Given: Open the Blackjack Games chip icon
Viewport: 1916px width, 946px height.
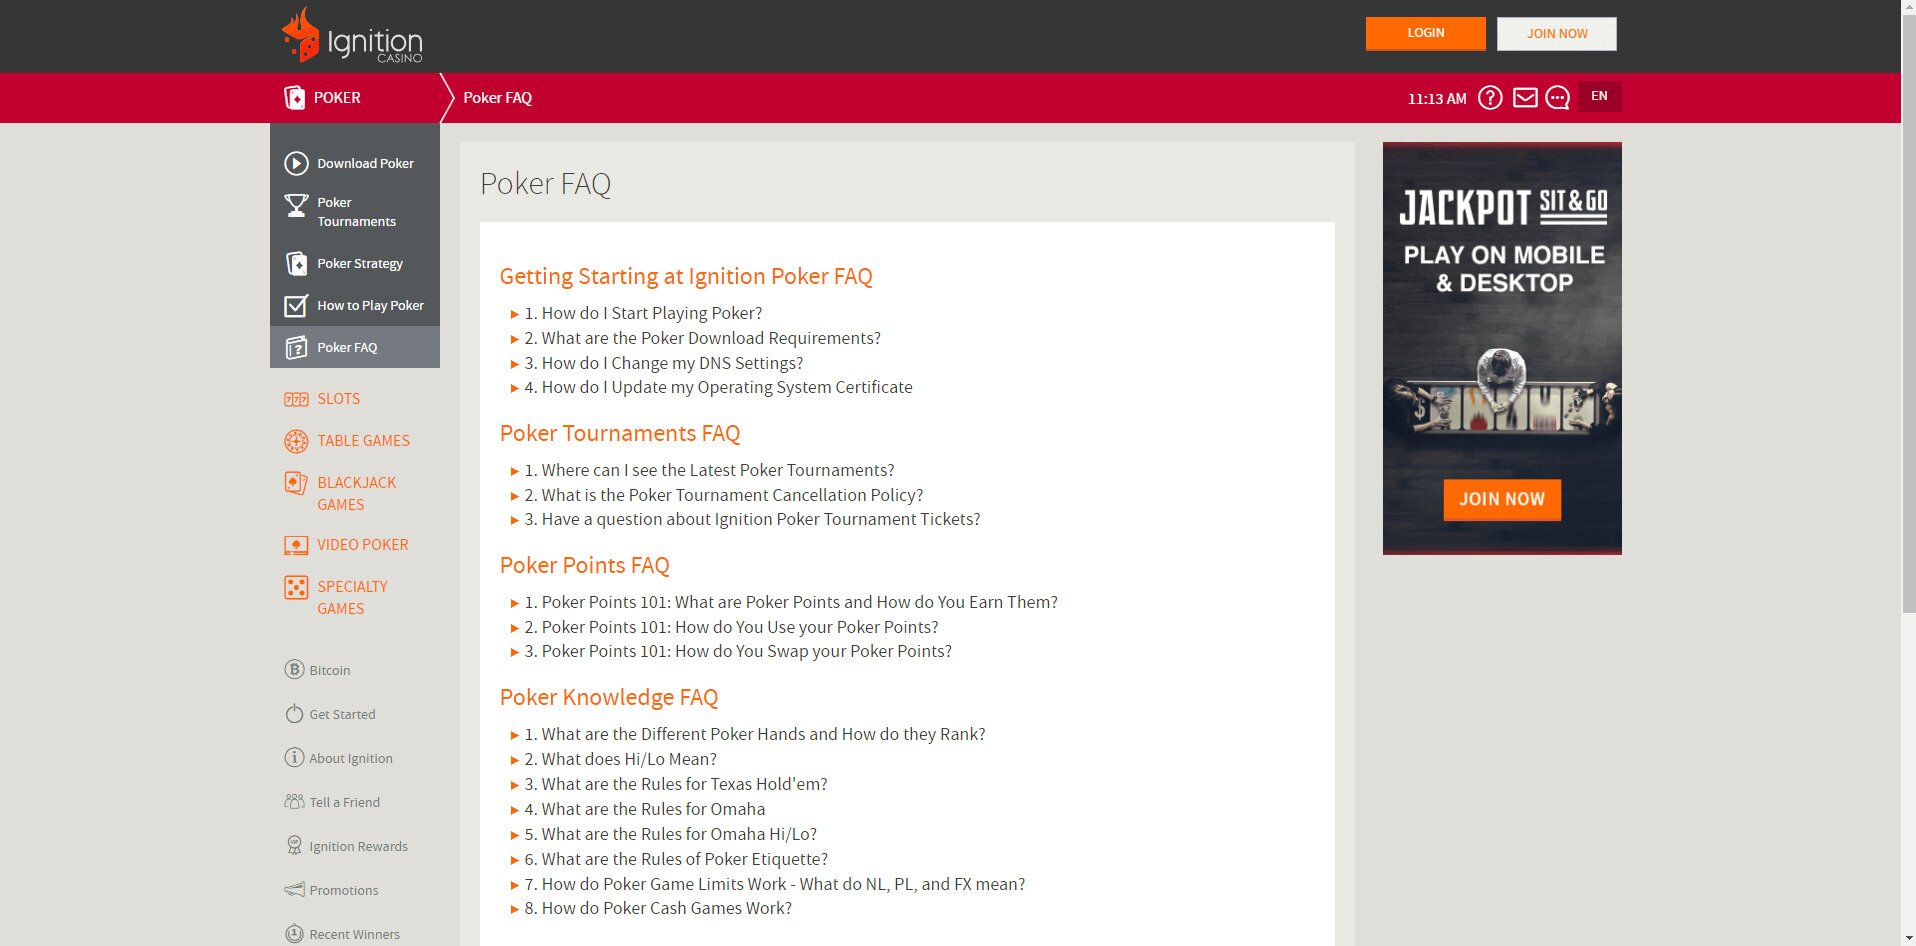Looking at the screenshot, I should (x=296, y=483).
